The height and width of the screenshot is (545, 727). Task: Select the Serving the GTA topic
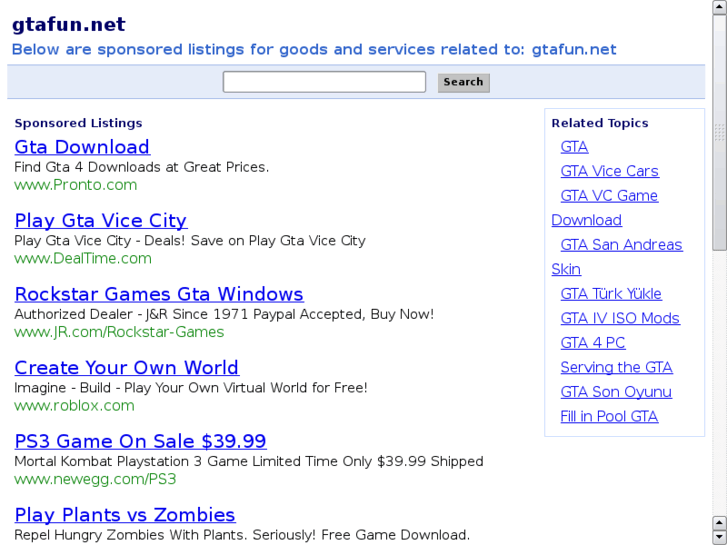[x=617, y=367]
